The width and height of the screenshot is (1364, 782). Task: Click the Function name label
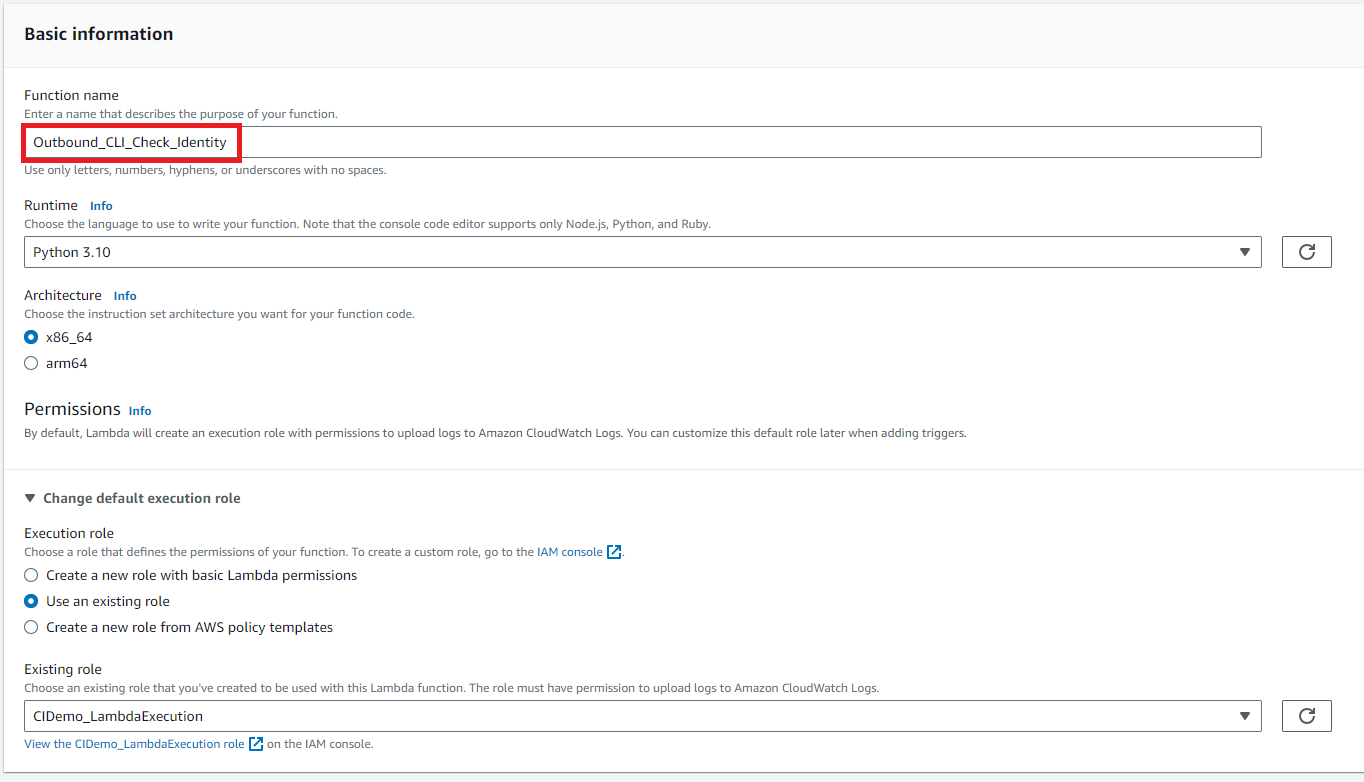coord(71,95)
